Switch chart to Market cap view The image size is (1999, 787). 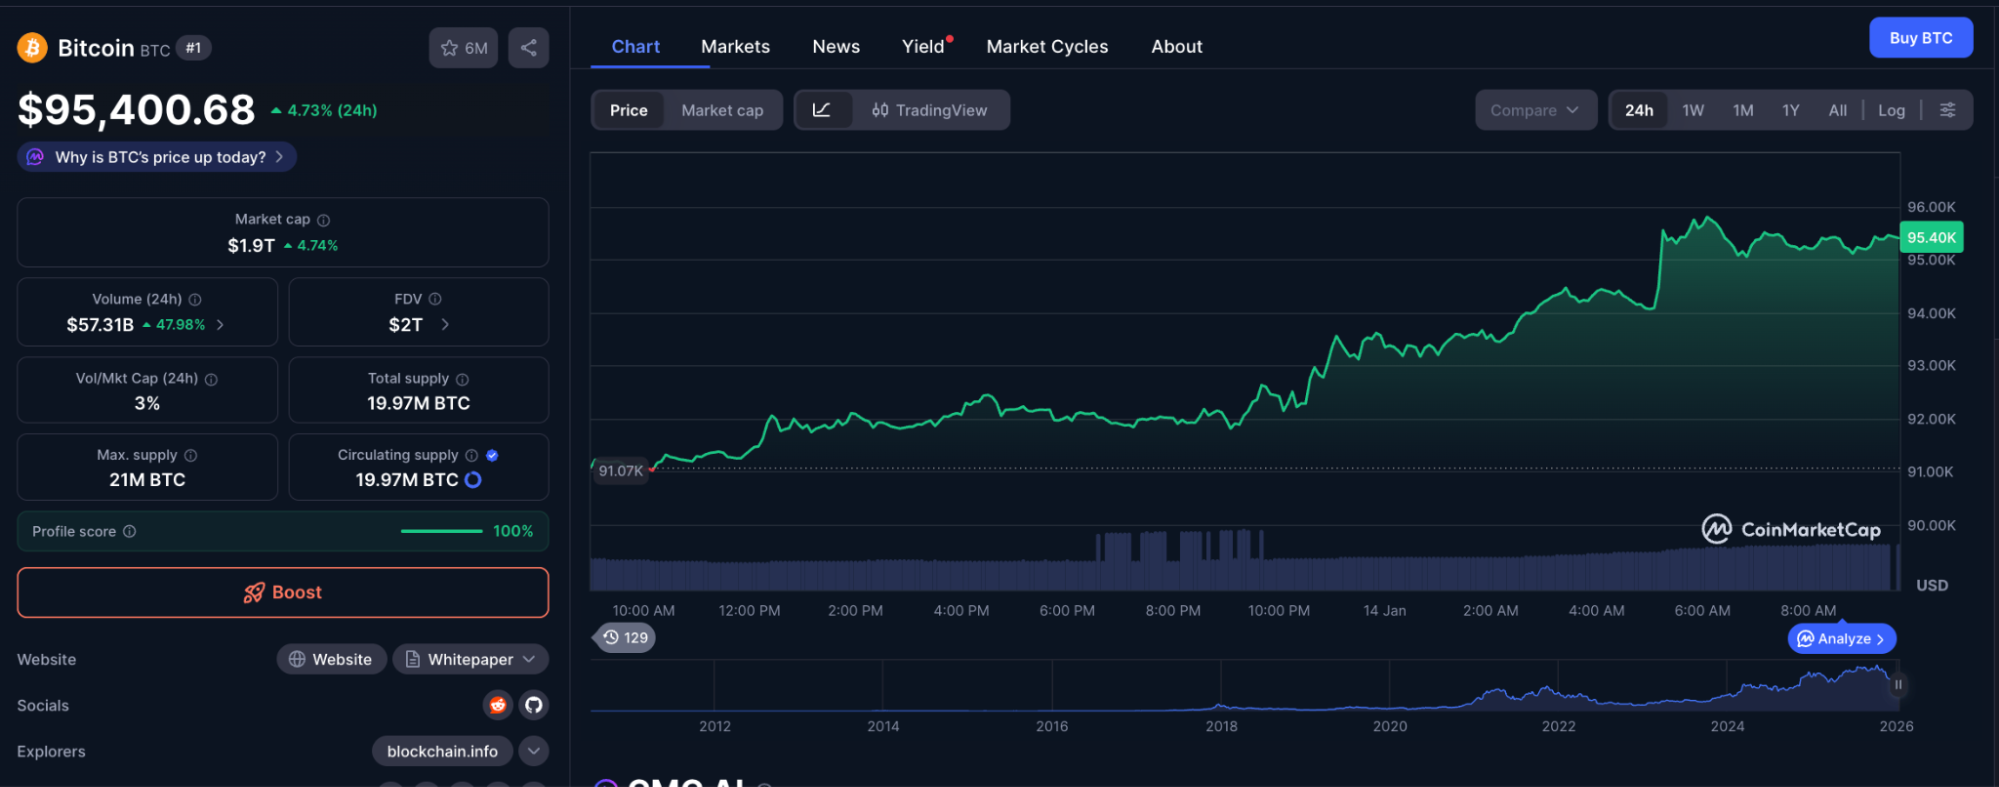tap(722, 110)
